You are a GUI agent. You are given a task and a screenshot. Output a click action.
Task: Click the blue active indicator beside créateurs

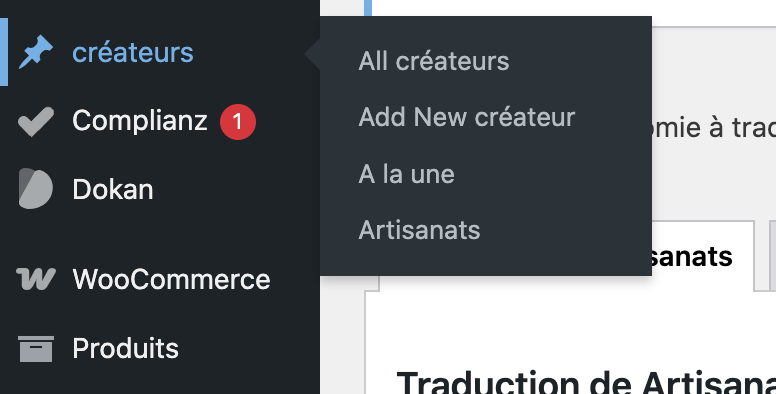click(x=4, y=52)
